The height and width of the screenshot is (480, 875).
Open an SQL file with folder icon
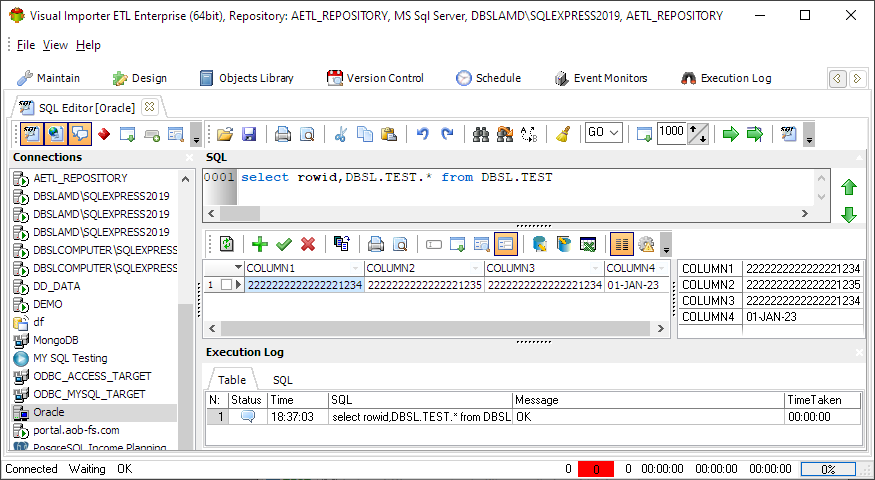tap(224, 134)
